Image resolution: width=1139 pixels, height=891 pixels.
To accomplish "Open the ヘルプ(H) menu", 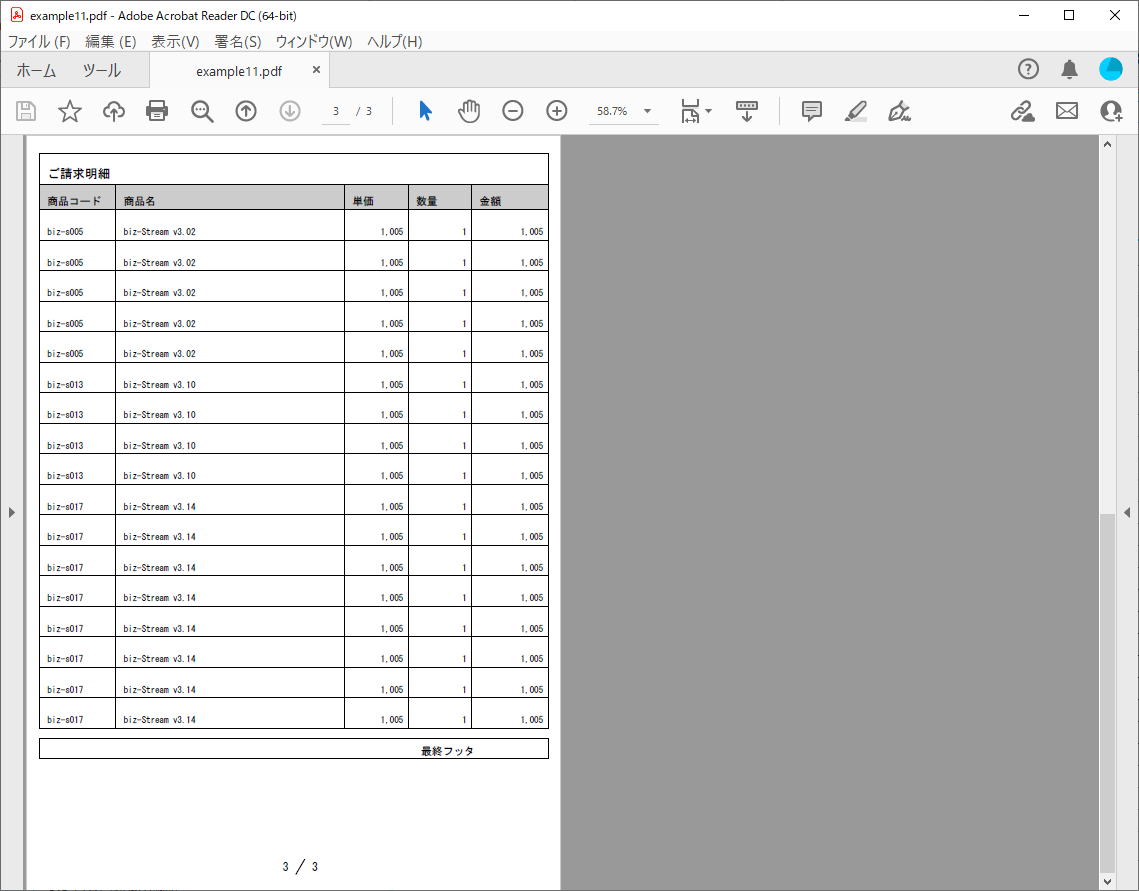I will pos(394,41).
